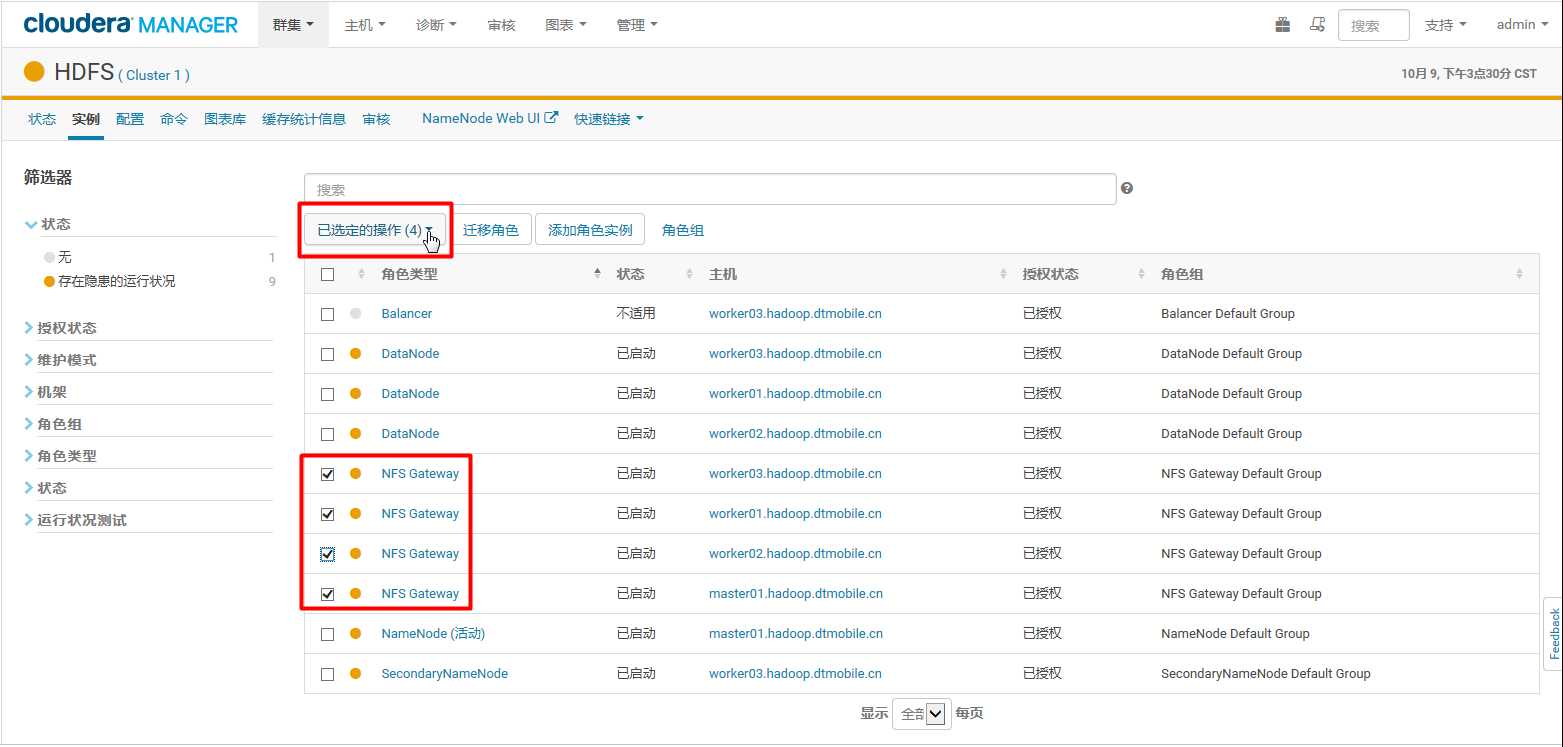Uncheck the NFS Gateway master01 checkbox
The width and height of the screenshot is (1563, 747).
pyautogui.click(x=327, y=594)
